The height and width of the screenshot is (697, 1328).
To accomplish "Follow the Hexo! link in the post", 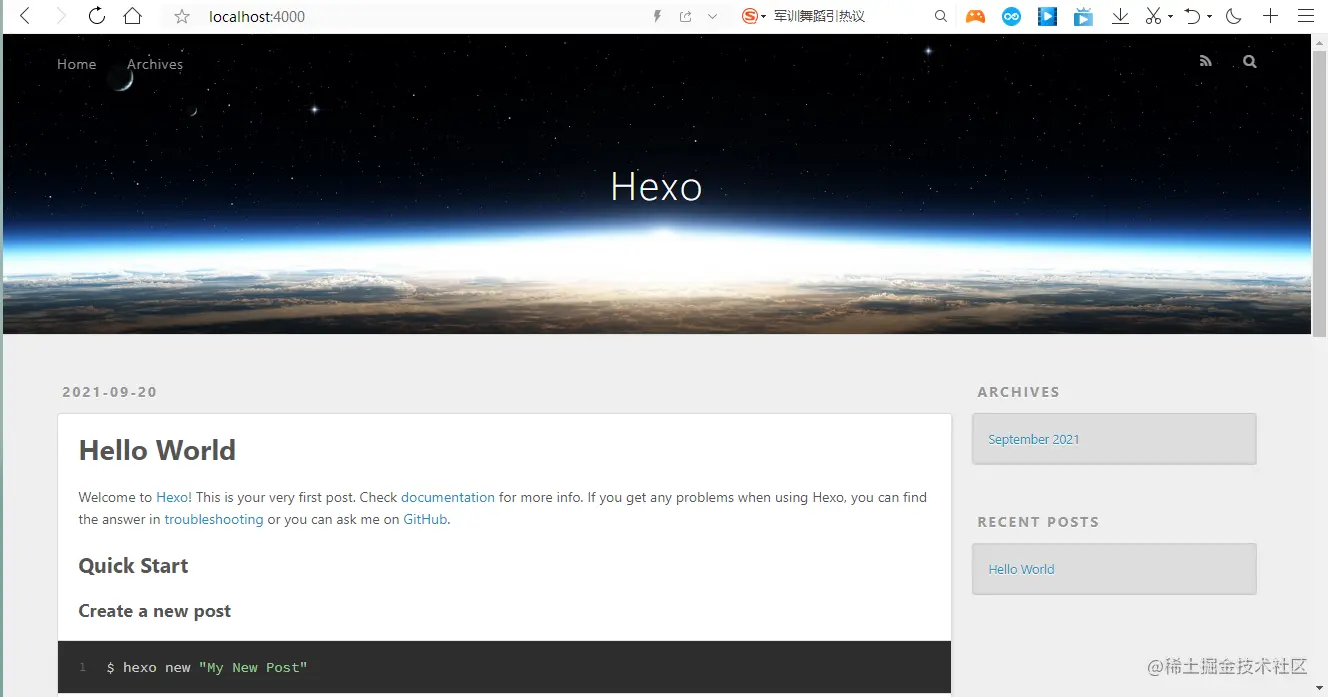I will (174, 497).
